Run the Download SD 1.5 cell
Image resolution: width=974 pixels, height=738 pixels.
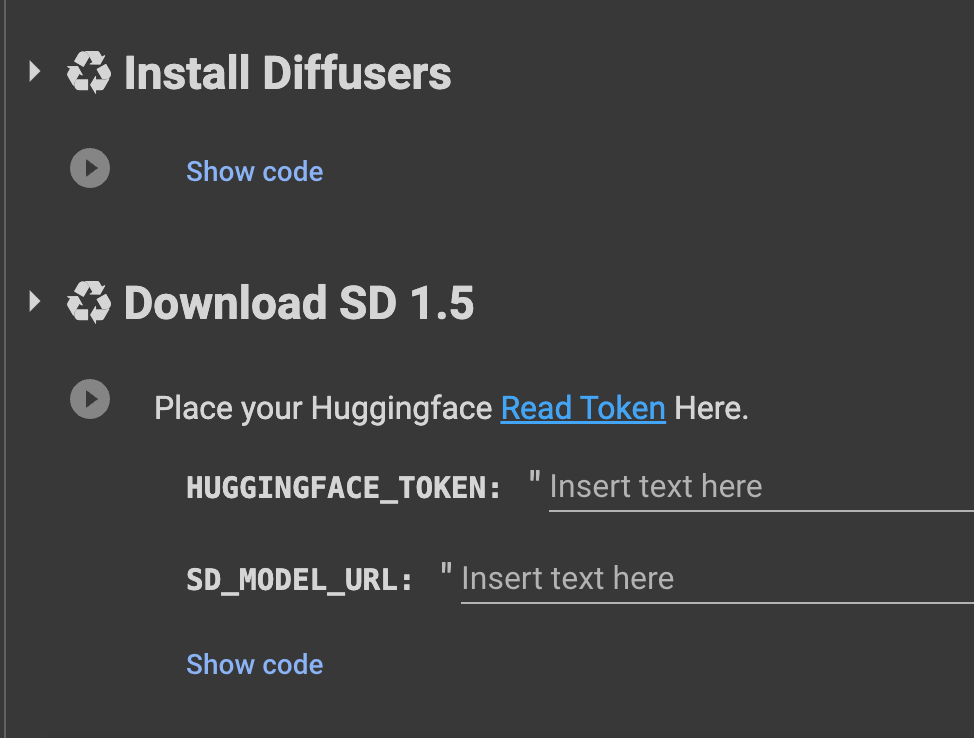[90, 399]
